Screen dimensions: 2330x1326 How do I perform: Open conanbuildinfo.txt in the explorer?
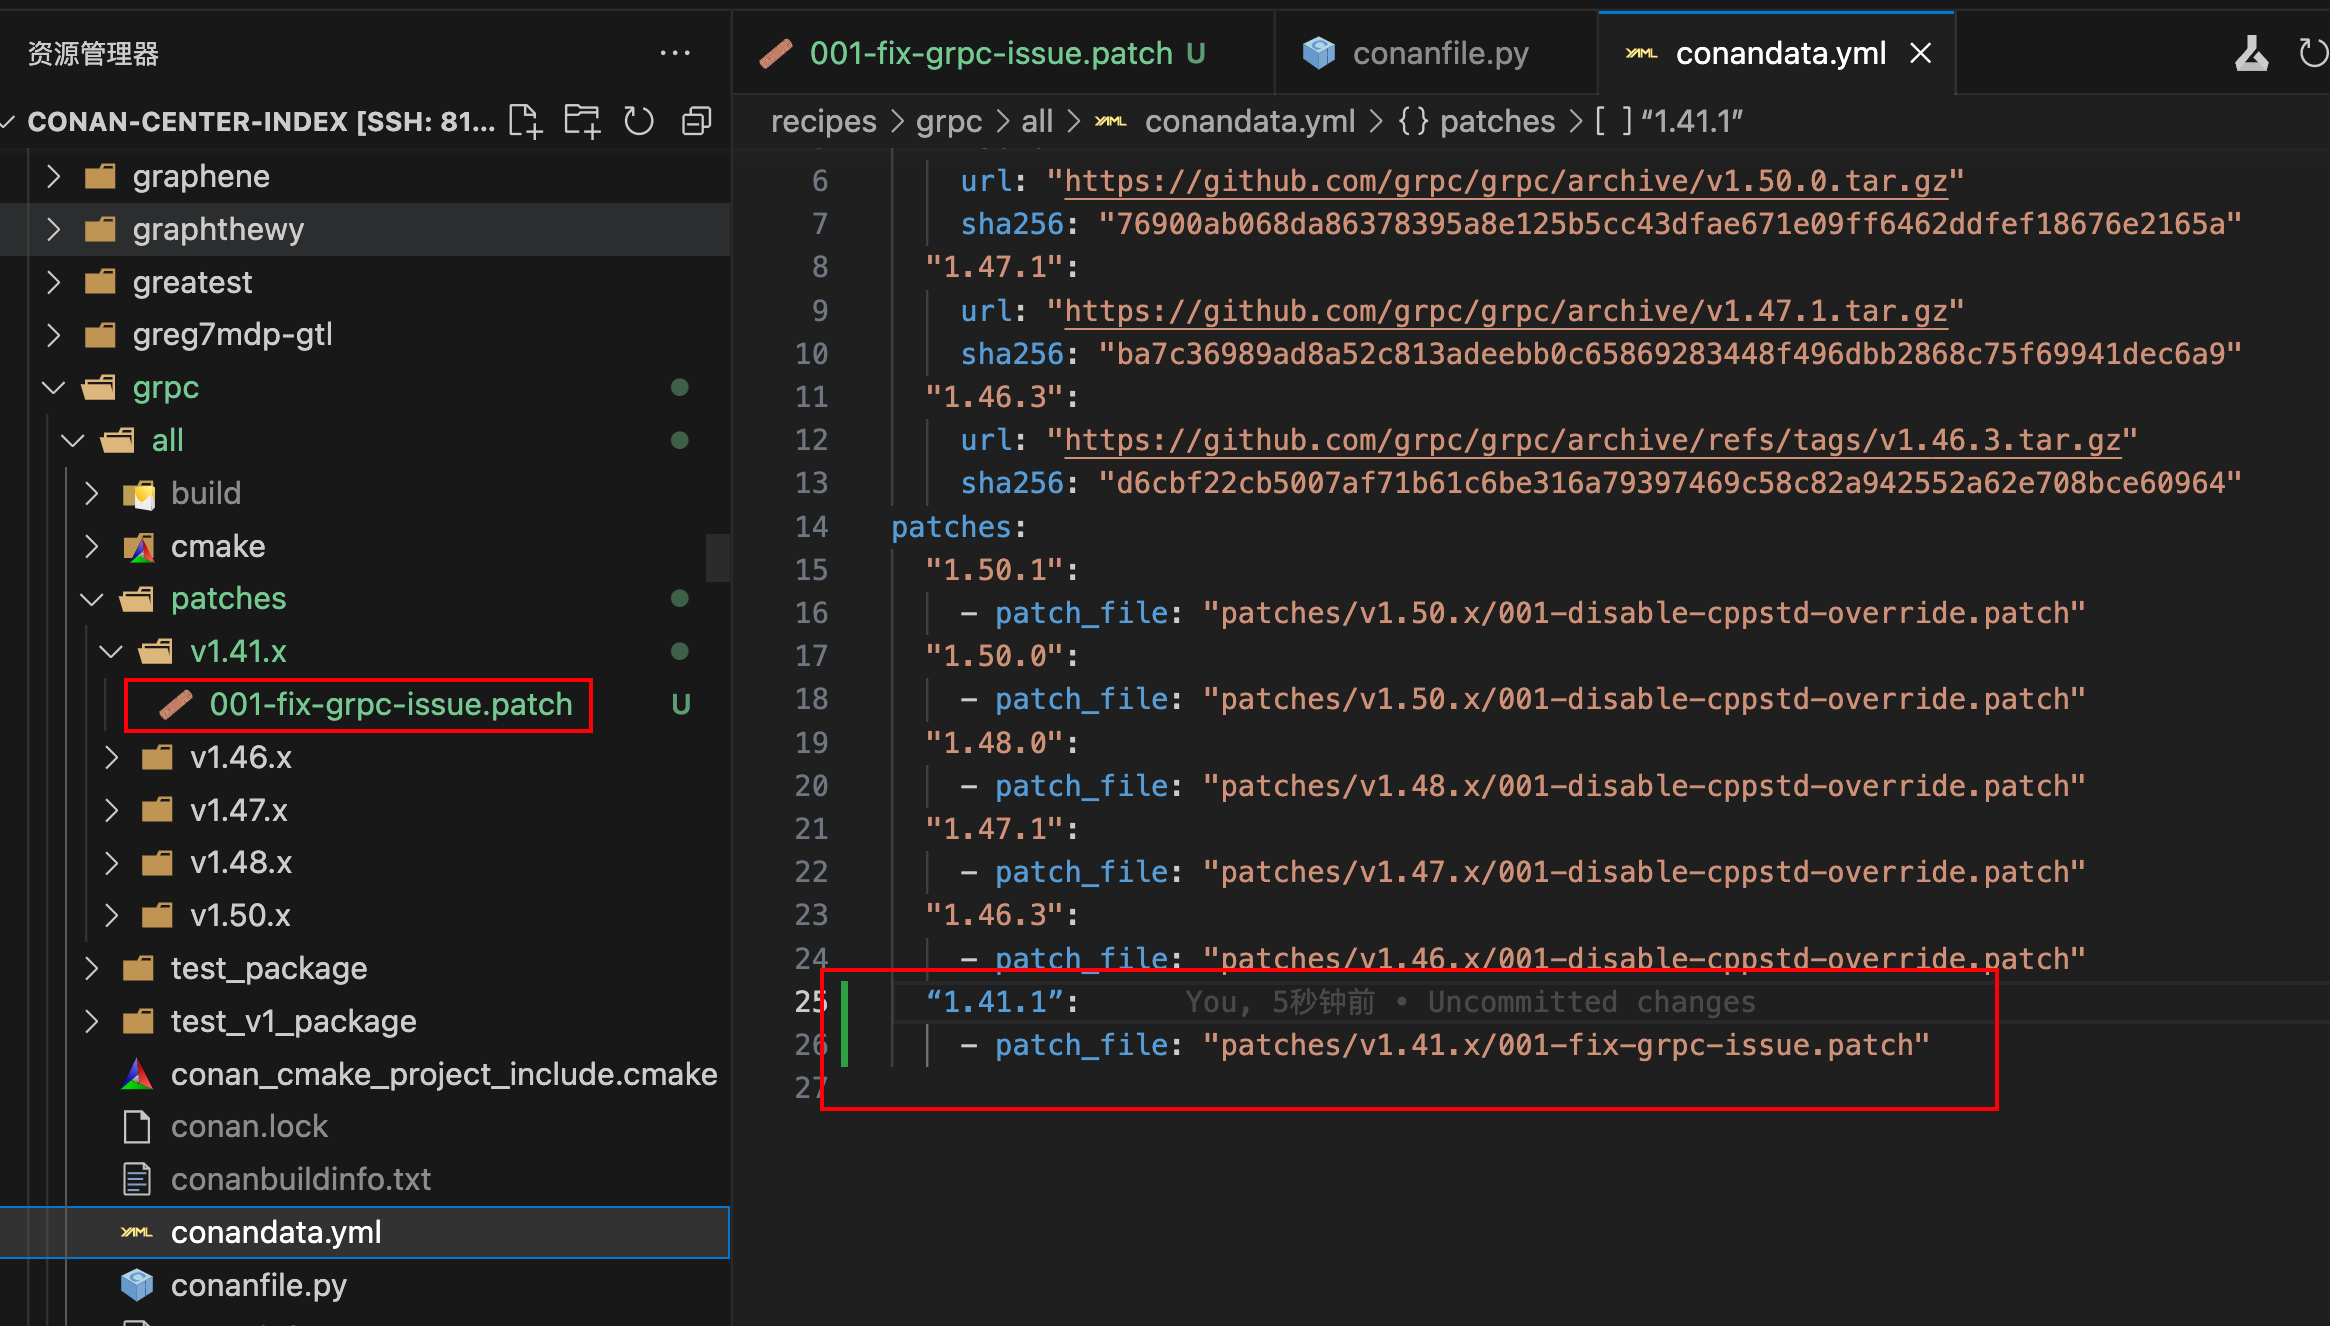tap(365, 1179)
